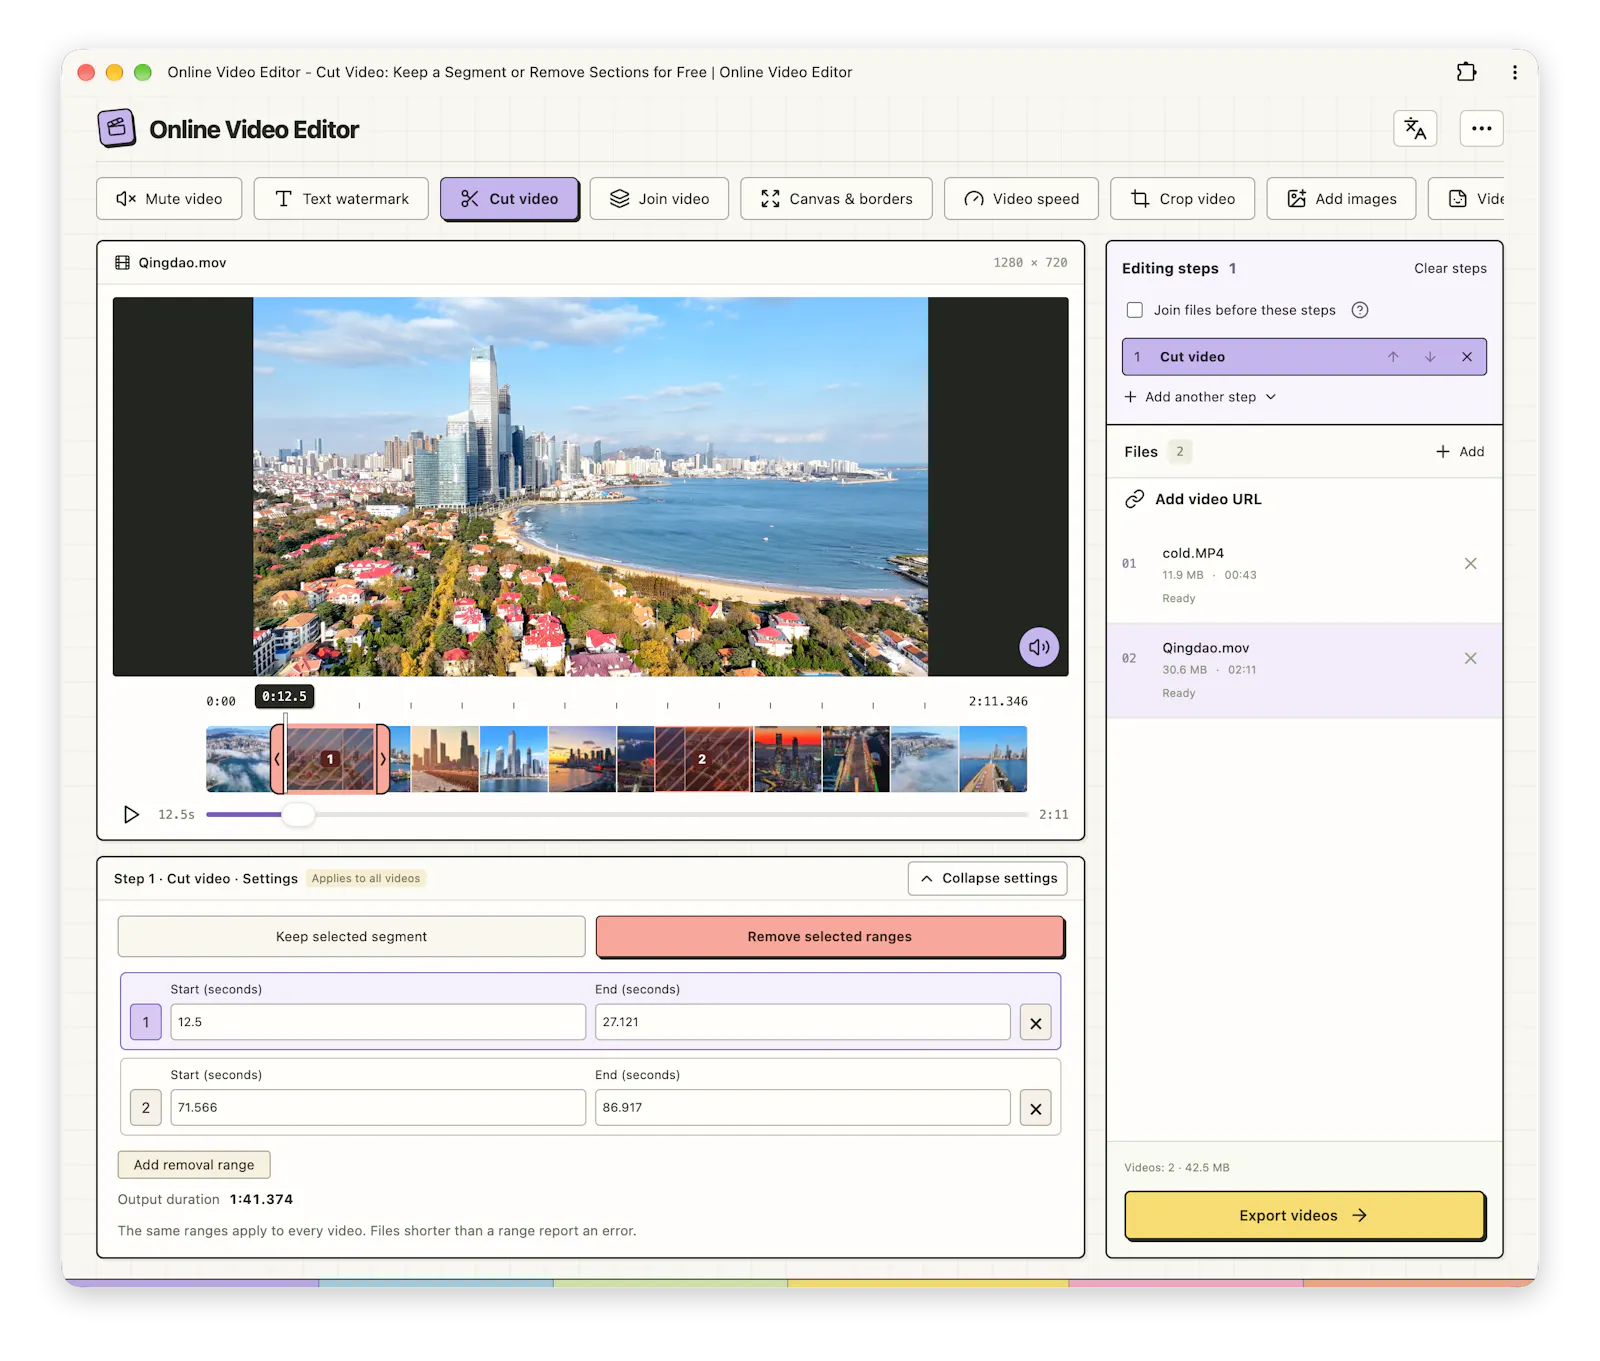This screenshot has height=1361, width=1600.
Task: Open the Video speed tool
Action: pos(1021,199)
